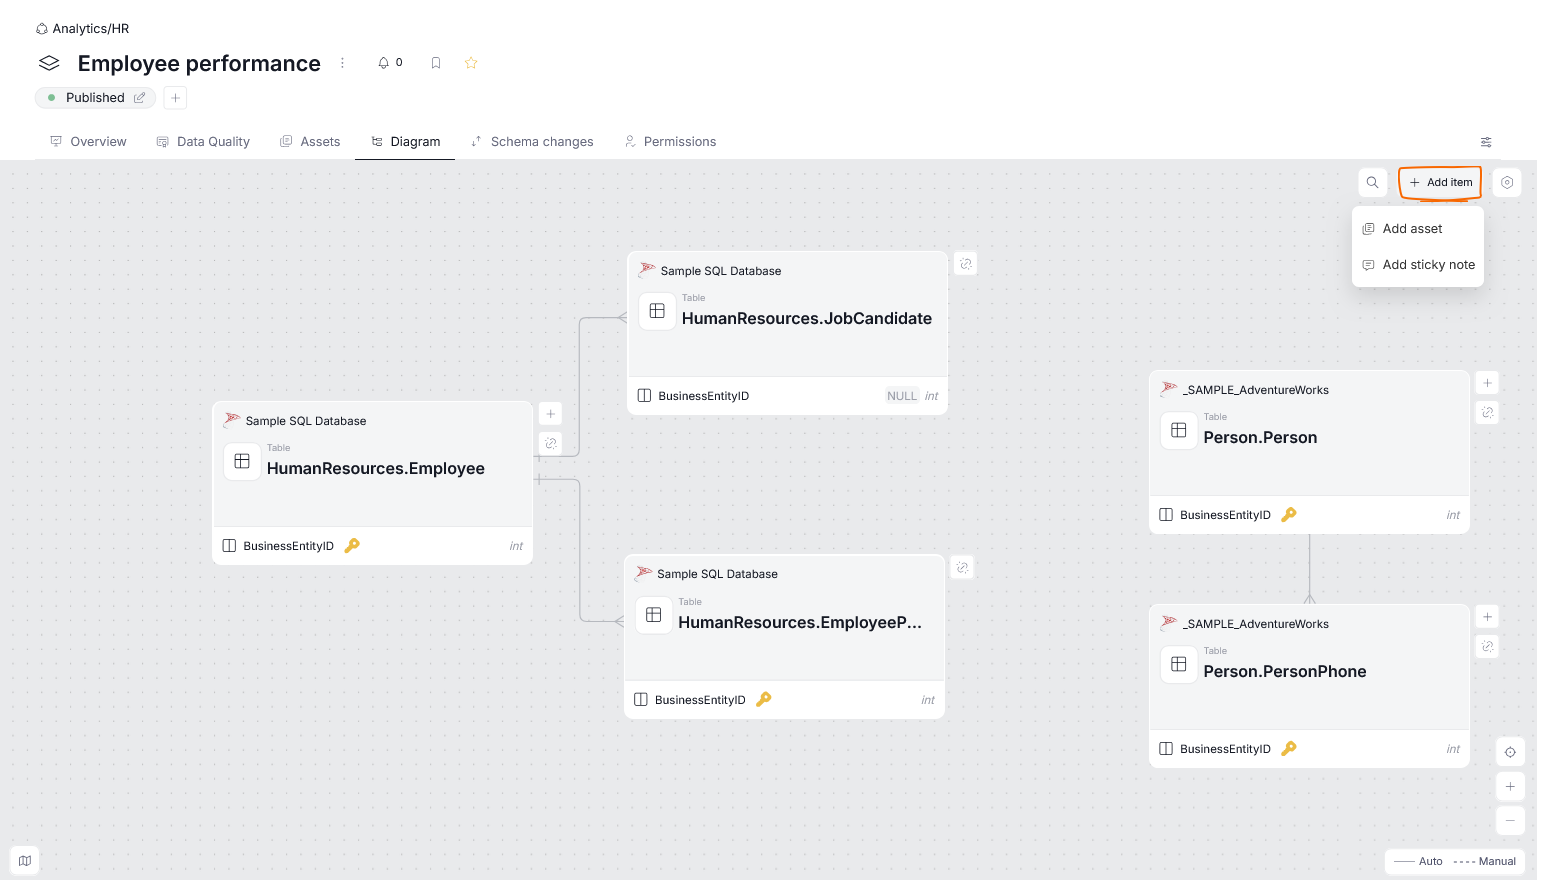Open the Analytics/HR breadcrumb link
Image resolution: width=1546 pixels, height=880 pixels.
(91, 29)
